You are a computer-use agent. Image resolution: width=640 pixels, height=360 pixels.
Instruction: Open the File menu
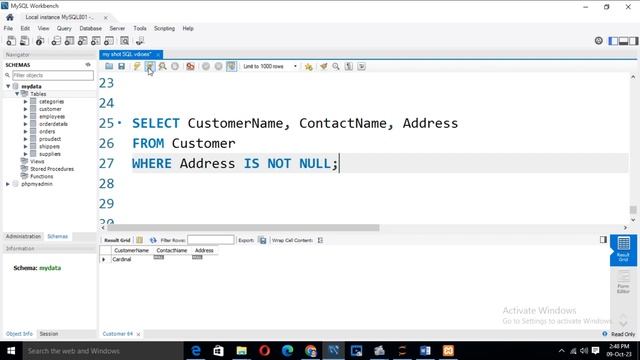(x=8, y=29)
